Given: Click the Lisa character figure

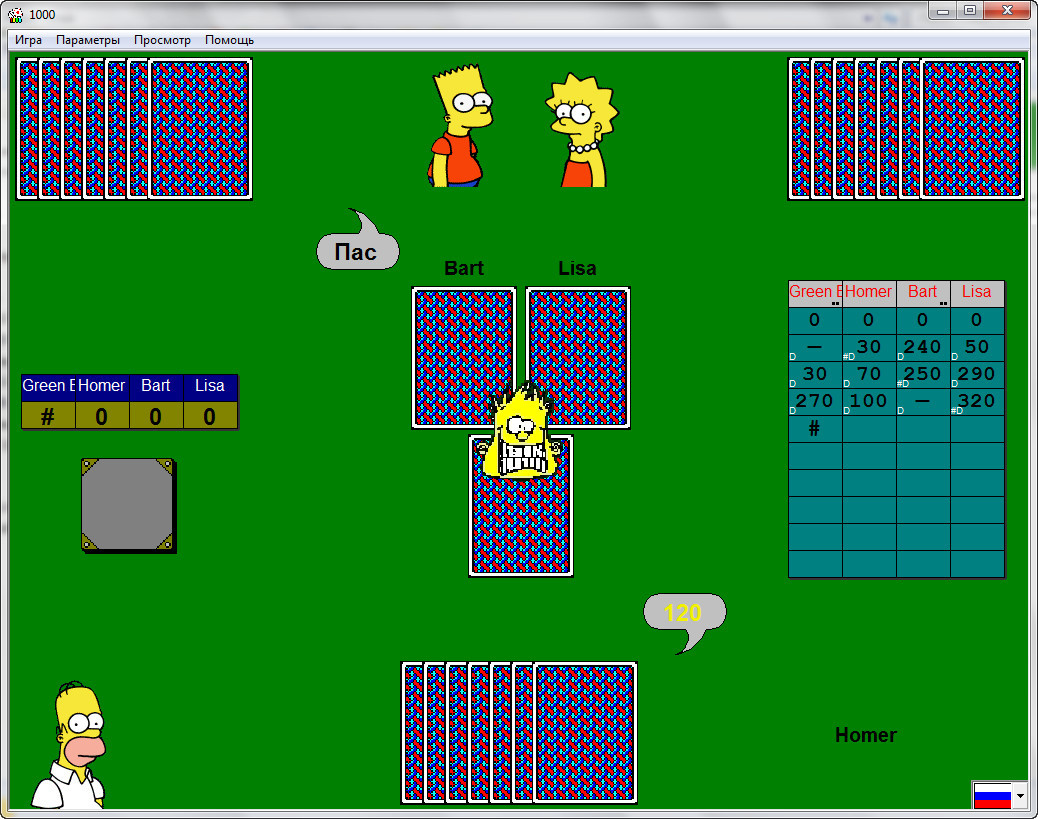Looking at the screenshot, I should click(581, 130).
